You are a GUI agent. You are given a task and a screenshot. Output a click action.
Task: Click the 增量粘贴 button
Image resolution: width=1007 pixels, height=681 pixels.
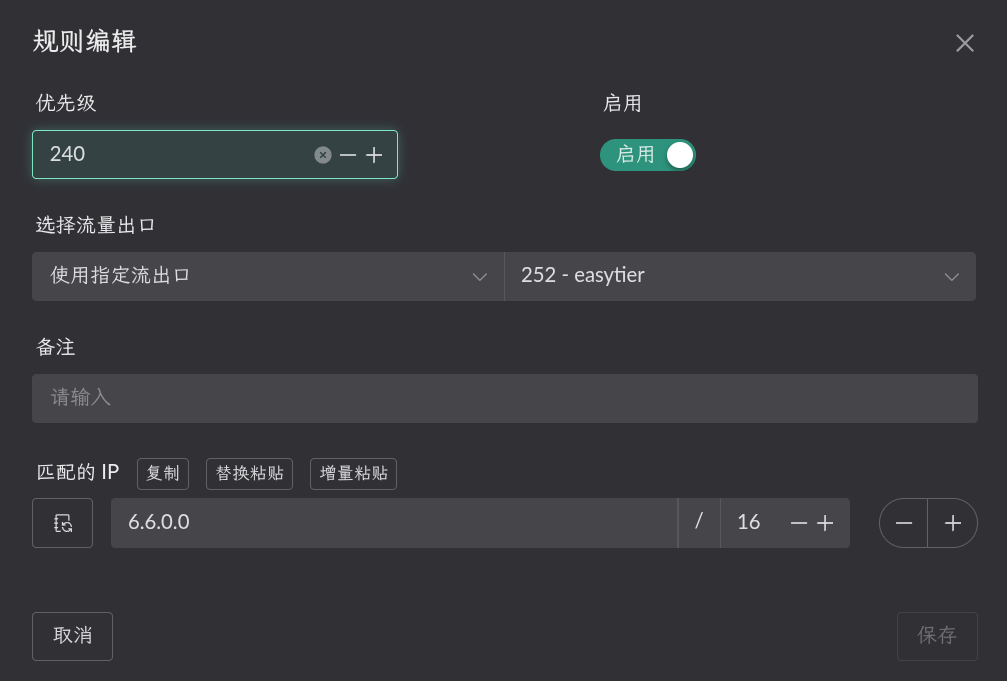pos(353,474)
